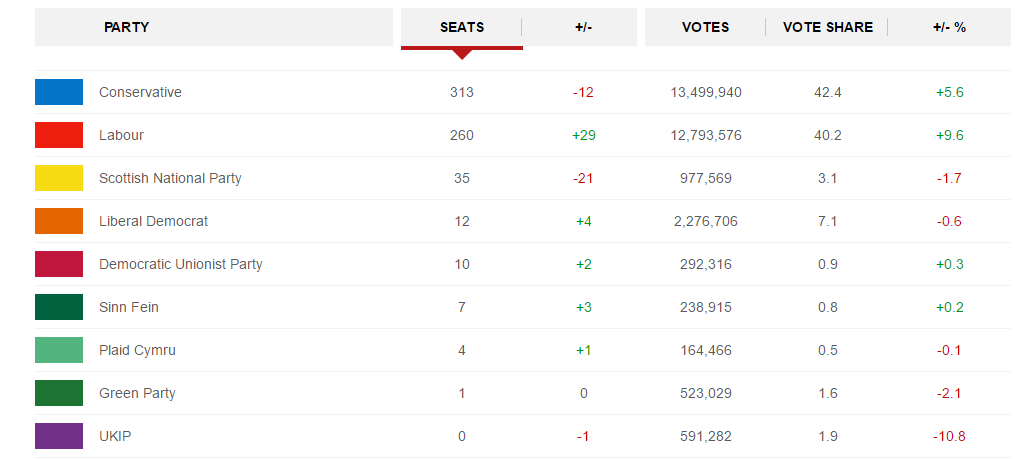The height and width of the screenshot is (459, 1019).
Task: Click the red sort arrow under SEATS
Action: tap(461, 54)
